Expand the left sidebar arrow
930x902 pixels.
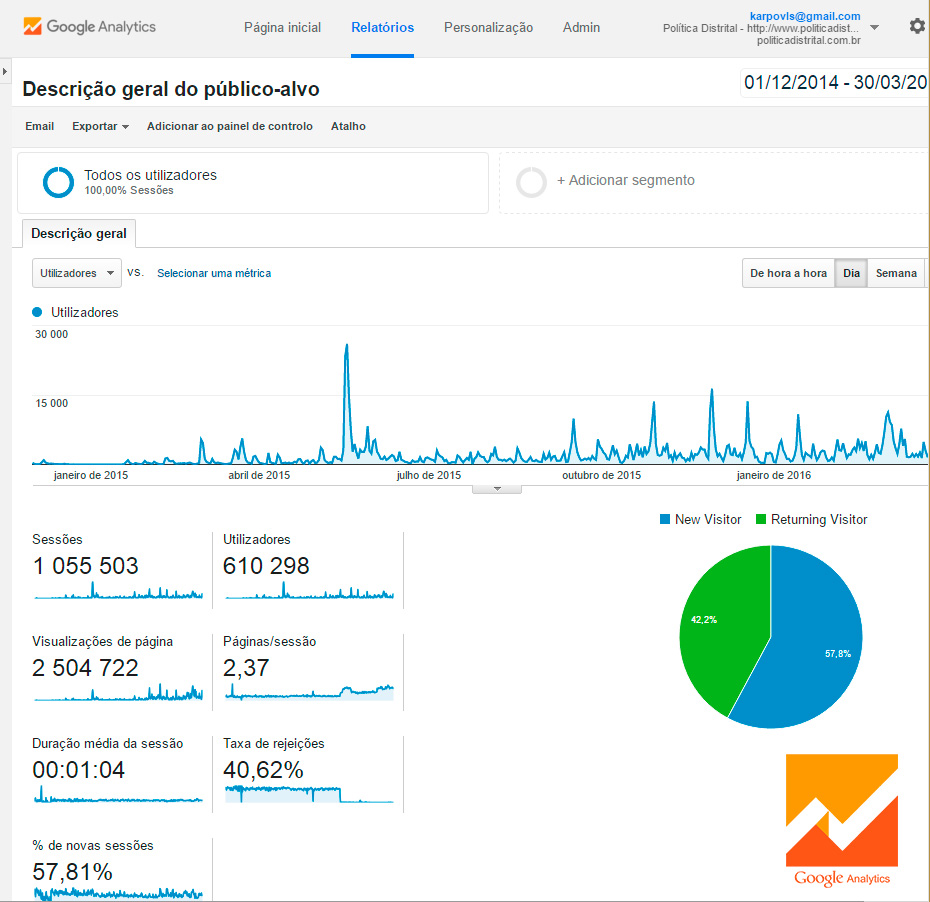tap(5, 72)
